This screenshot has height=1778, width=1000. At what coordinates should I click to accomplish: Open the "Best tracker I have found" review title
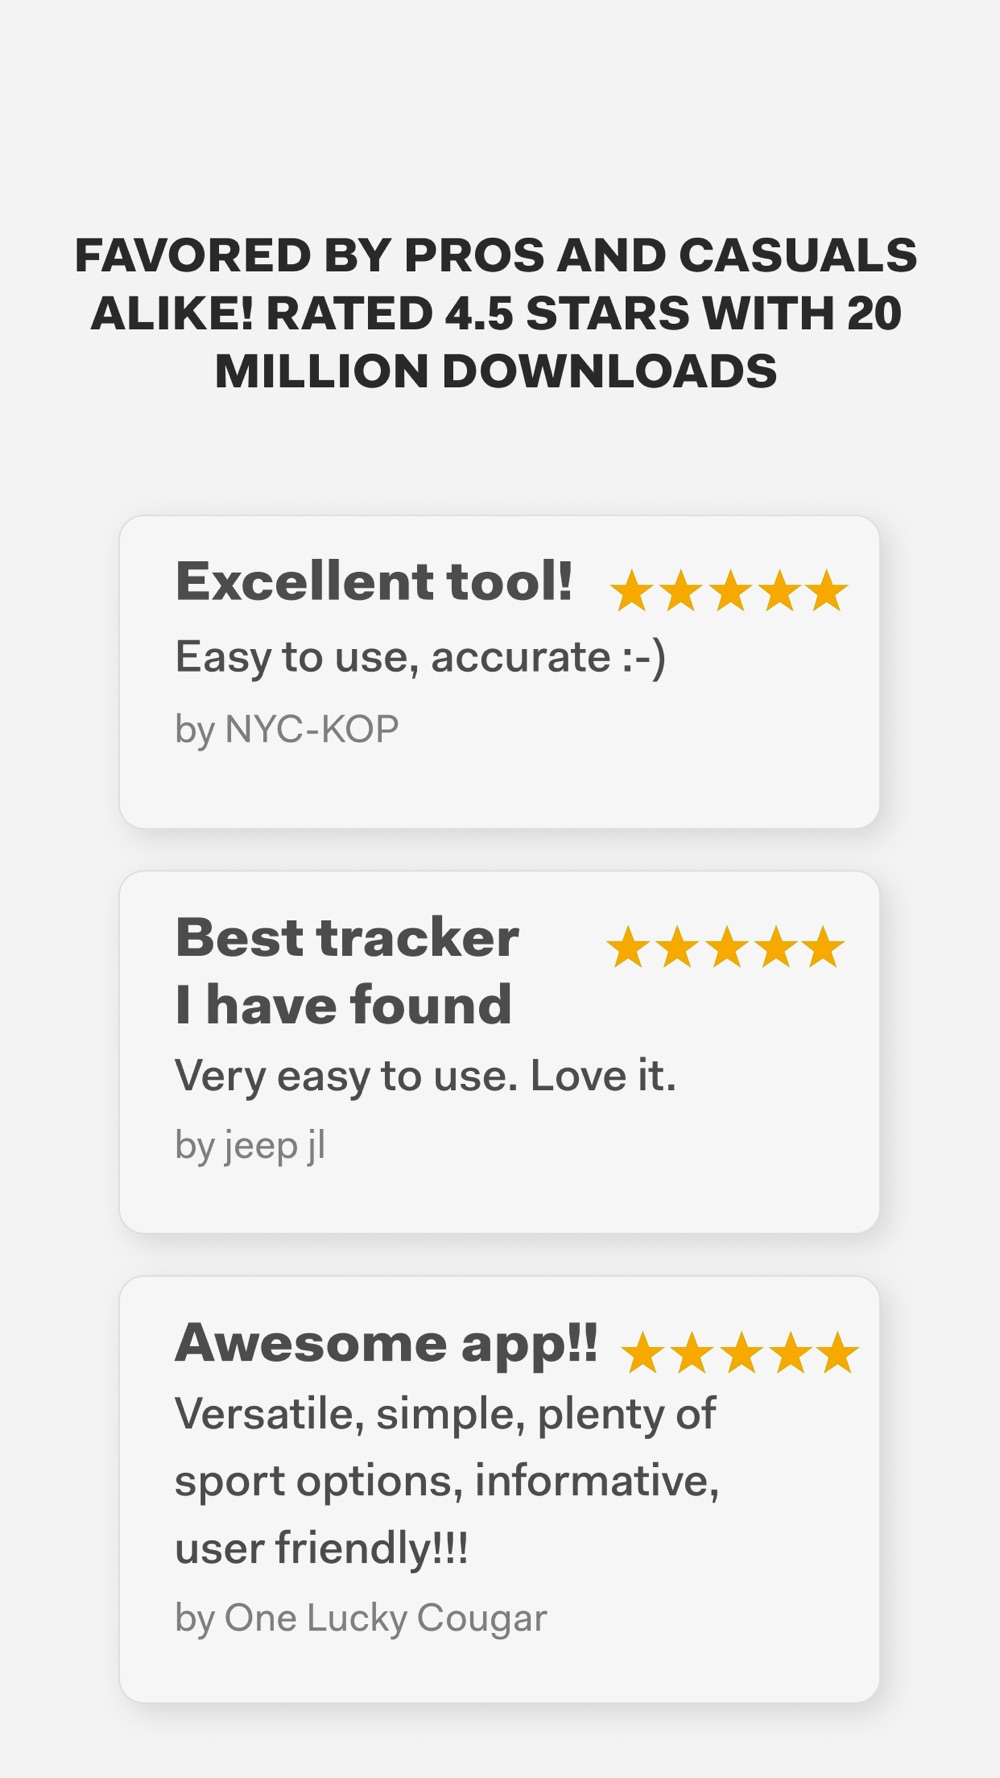coord(346,970)
